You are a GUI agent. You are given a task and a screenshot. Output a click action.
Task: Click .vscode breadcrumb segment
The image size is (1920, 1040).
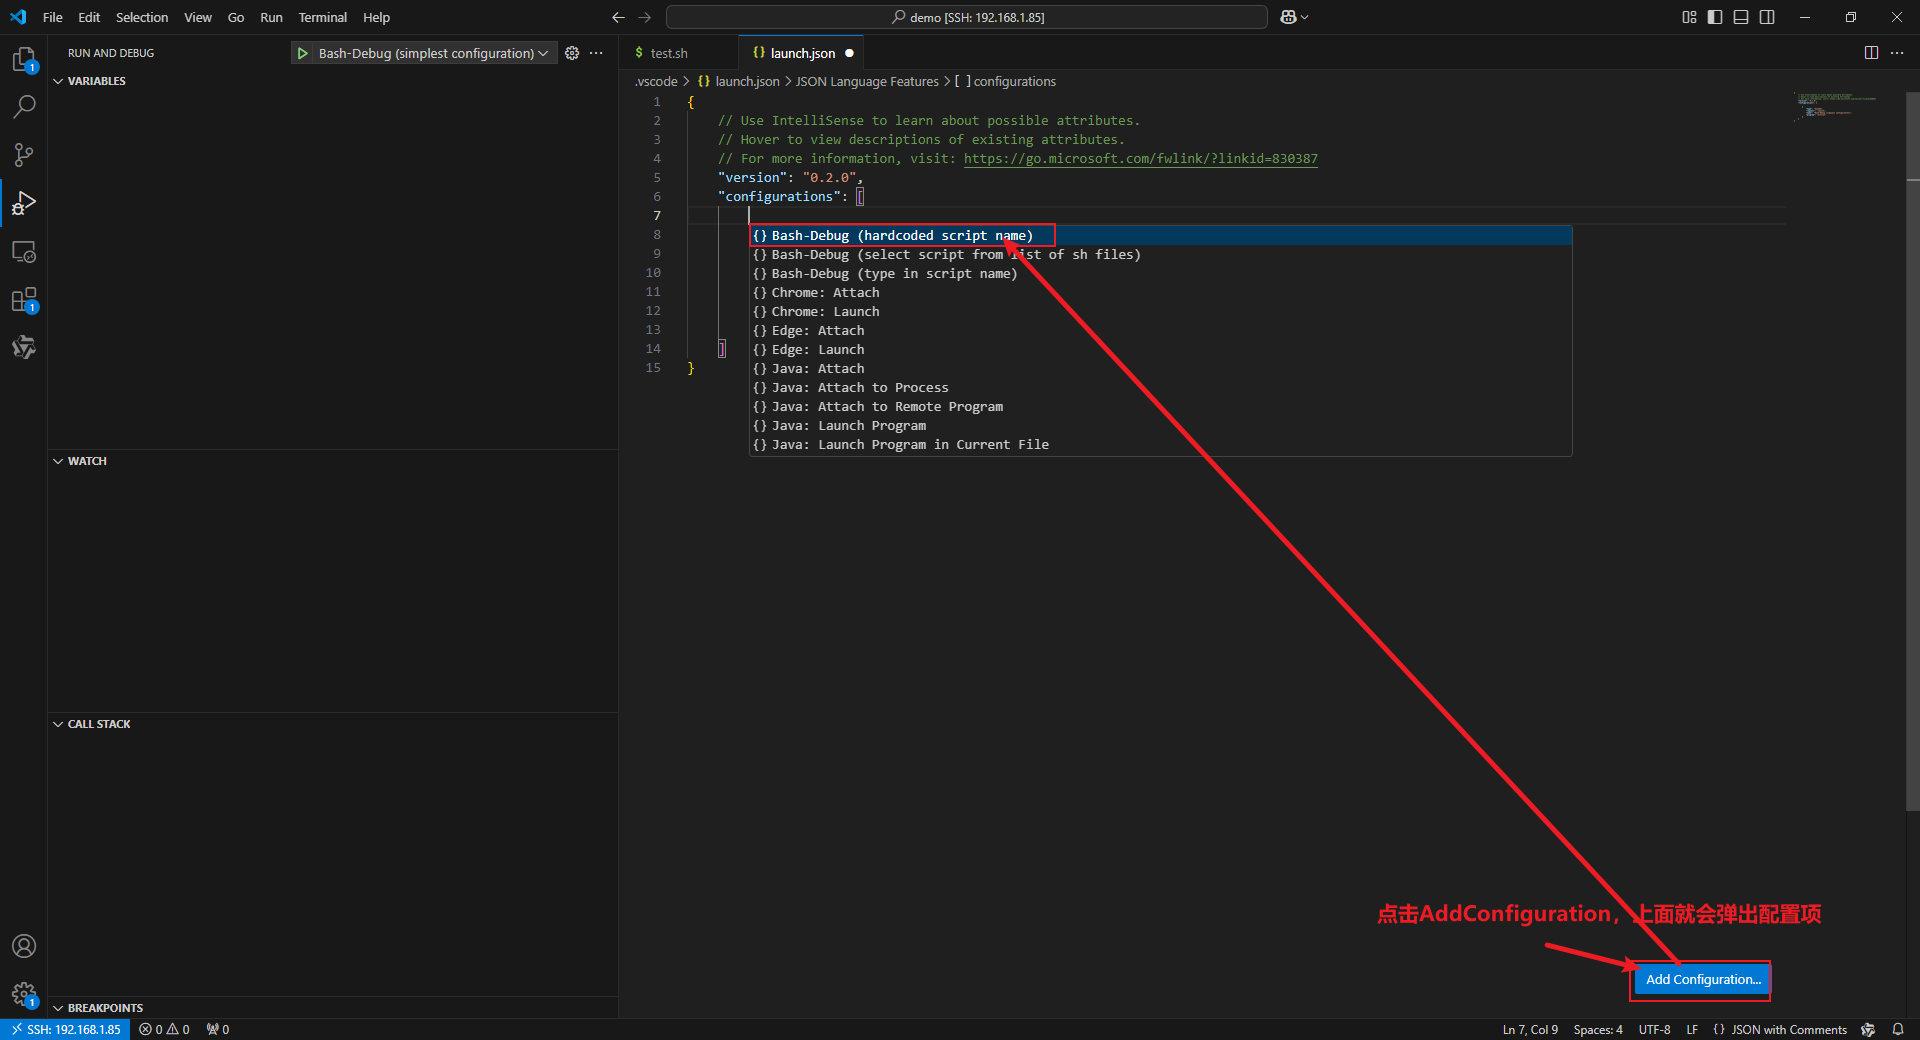point(656,81)
